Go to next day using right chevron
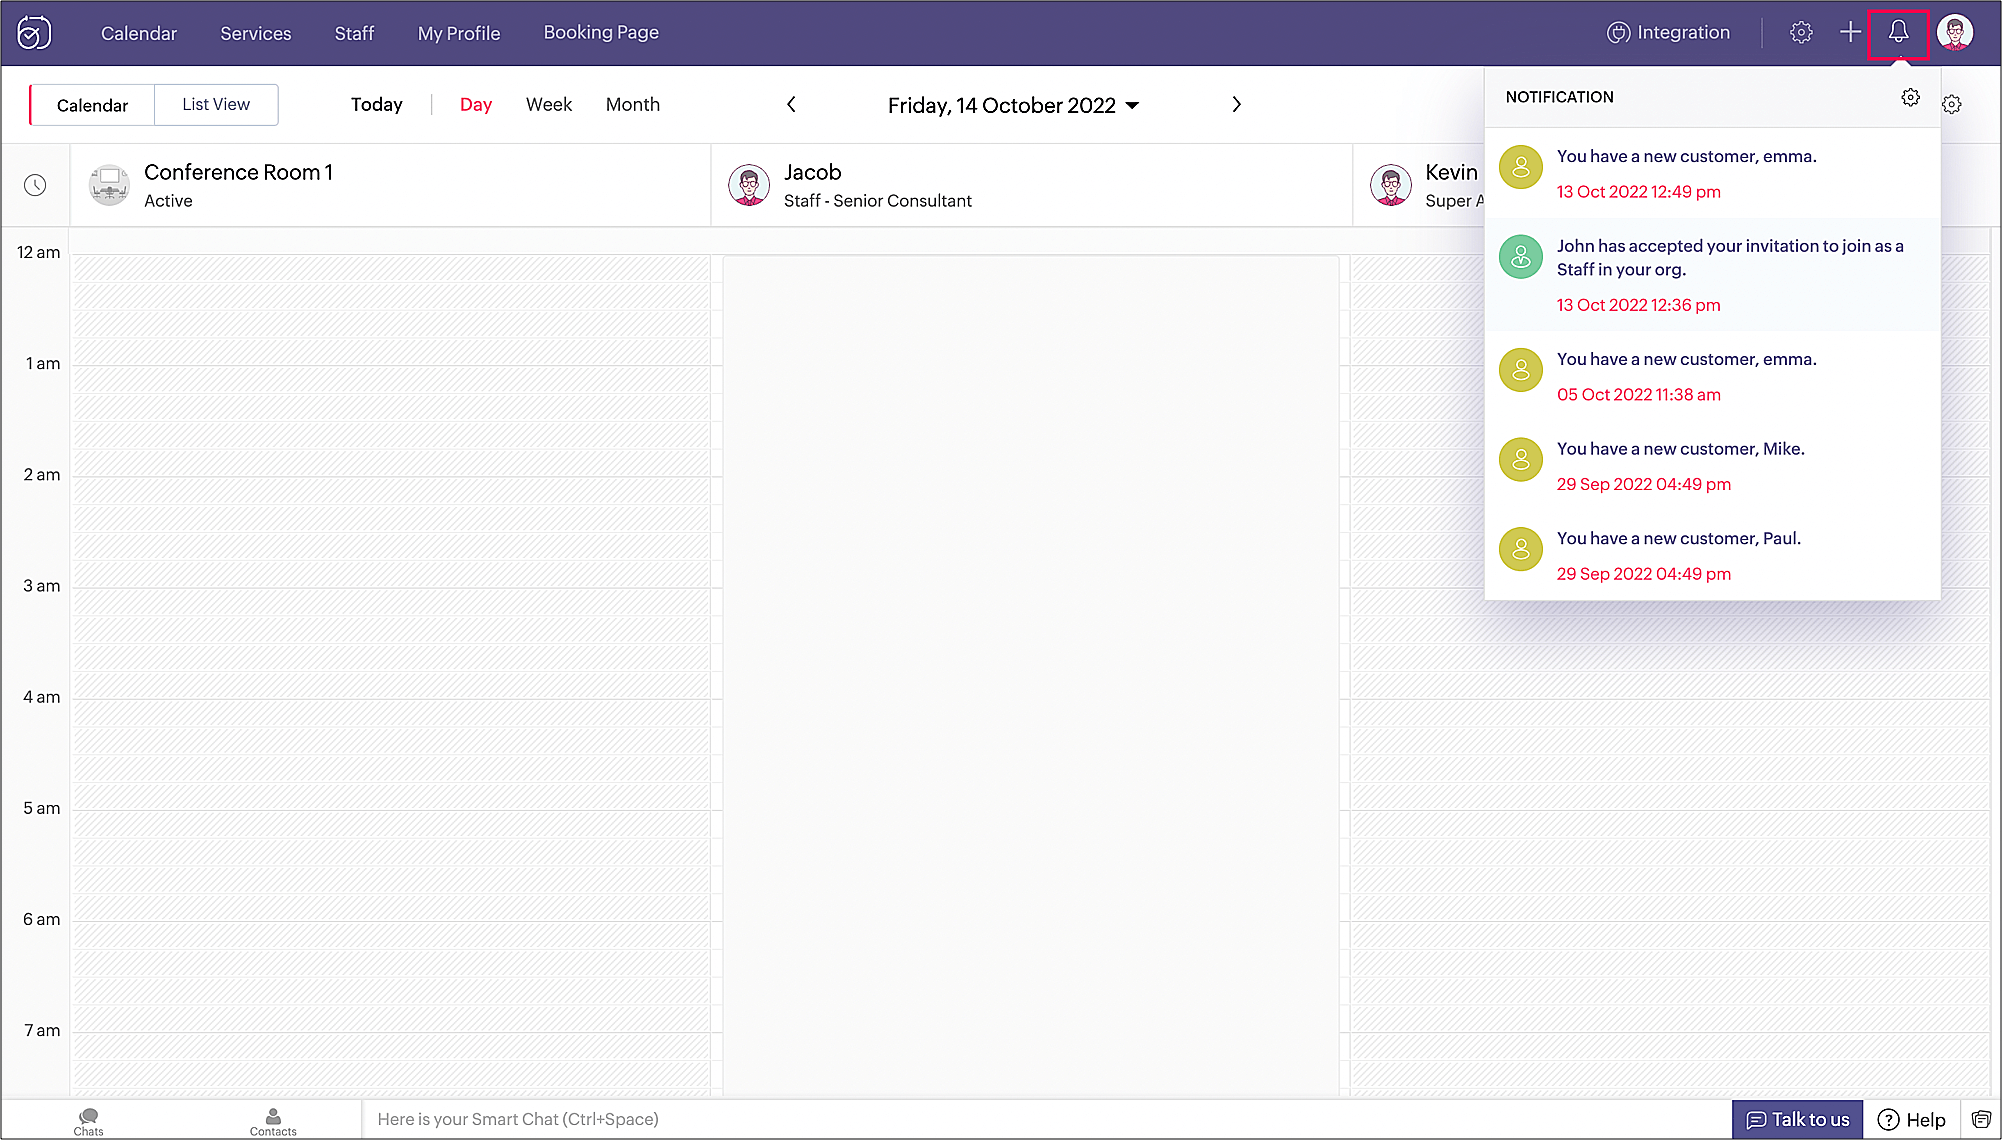Image resolution: width=2002 pixels, height=1140 pixels. [1236, 104]
